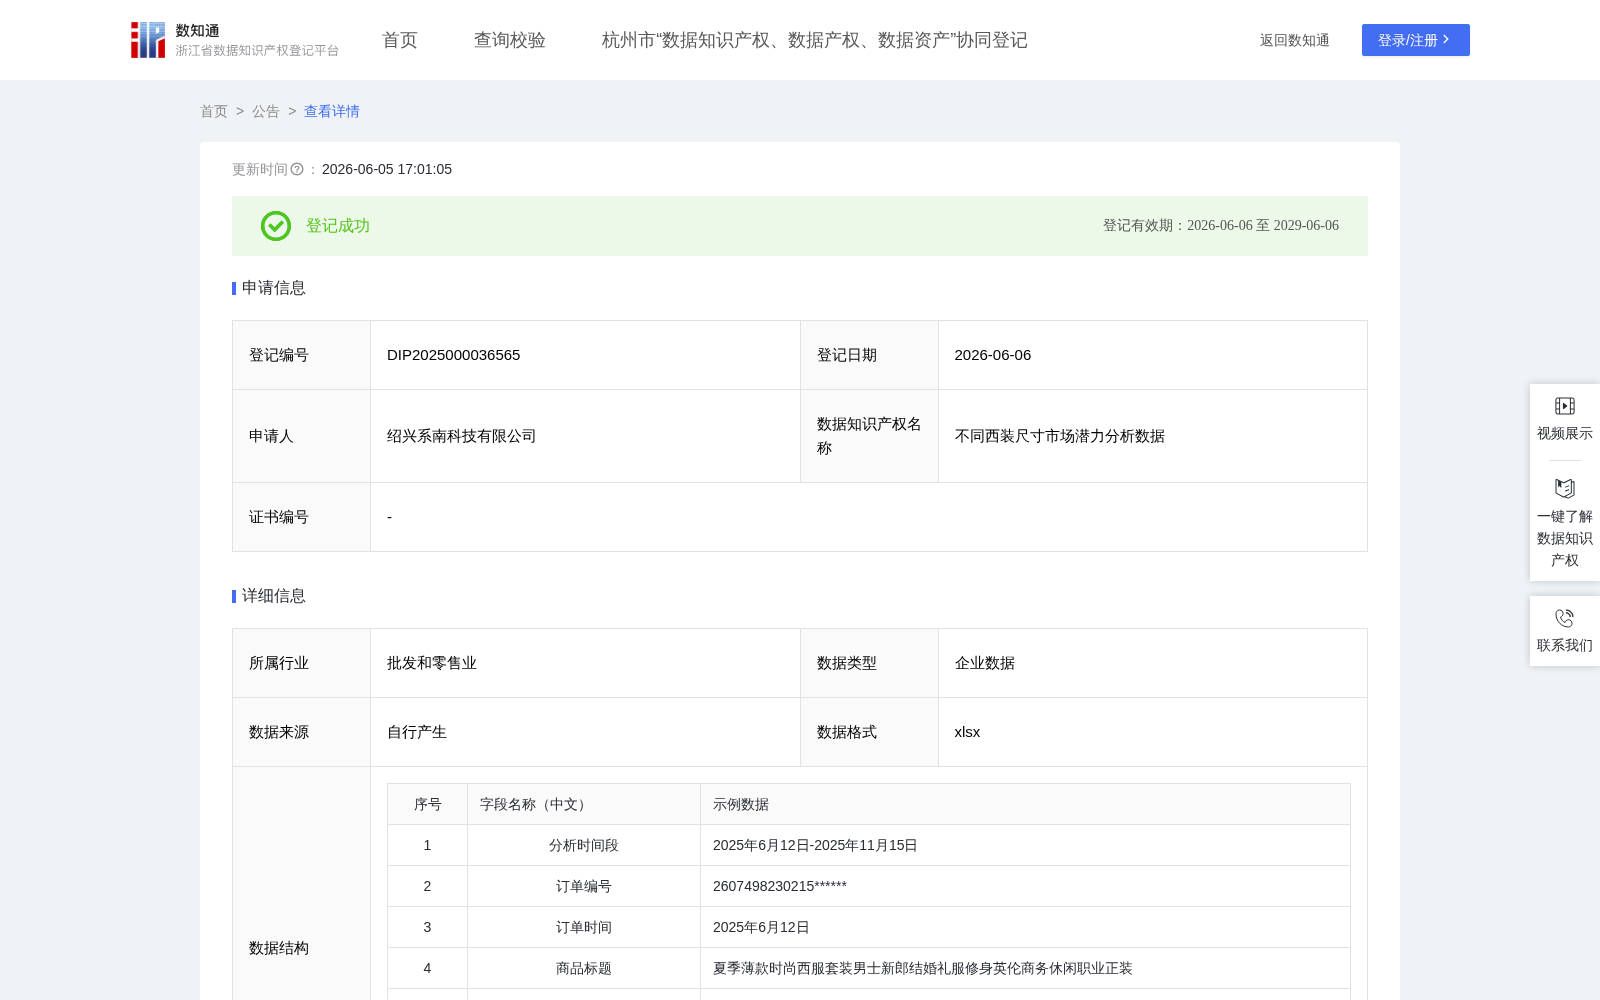The width and height of the screenshot is (1600, 1000).
Task: Click the 返回数知通 link
Action: click(1294, 40)
